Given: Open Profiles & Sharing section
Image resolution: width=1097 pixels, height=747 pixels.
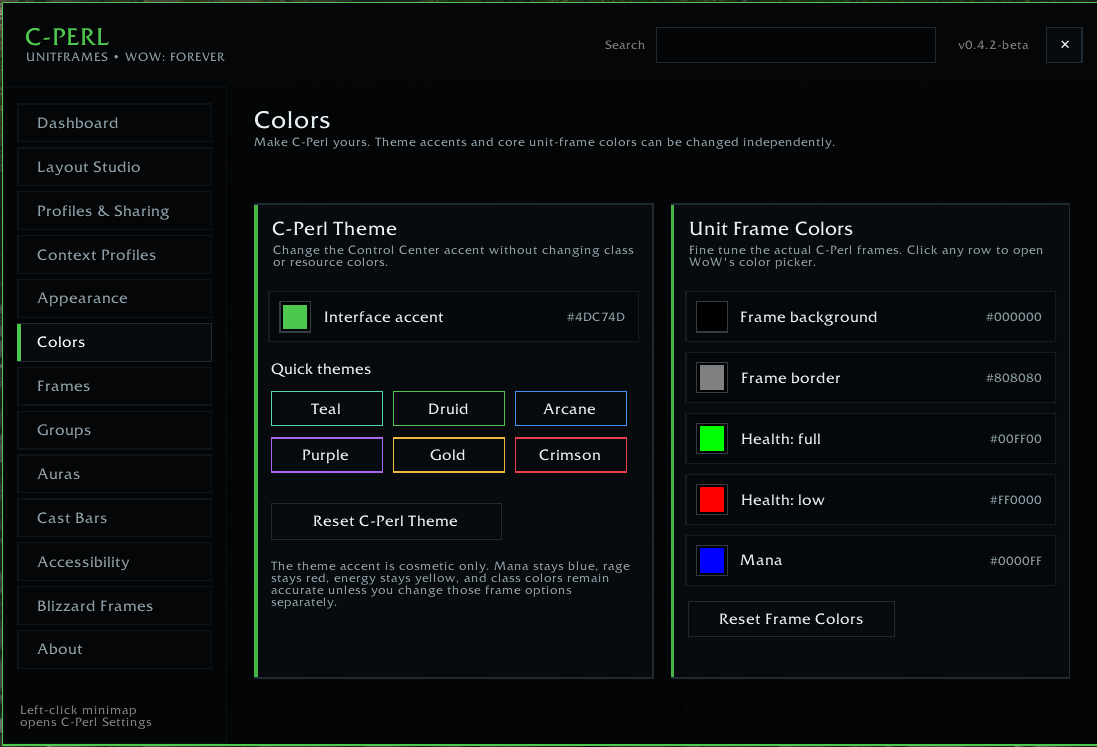Looking at the screenshot, I should coord(115,211).
